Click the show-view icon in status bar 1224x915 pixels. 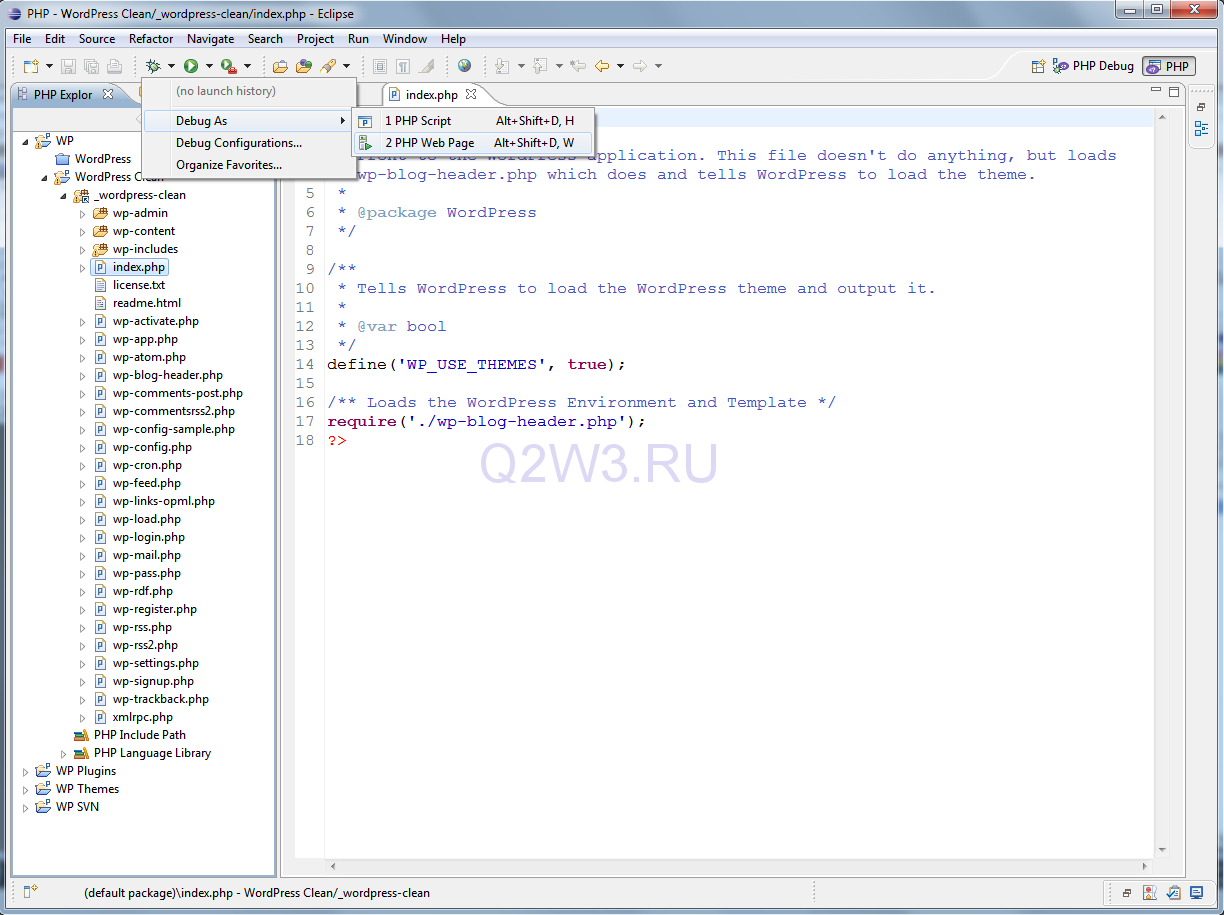[x=30, y=891]
